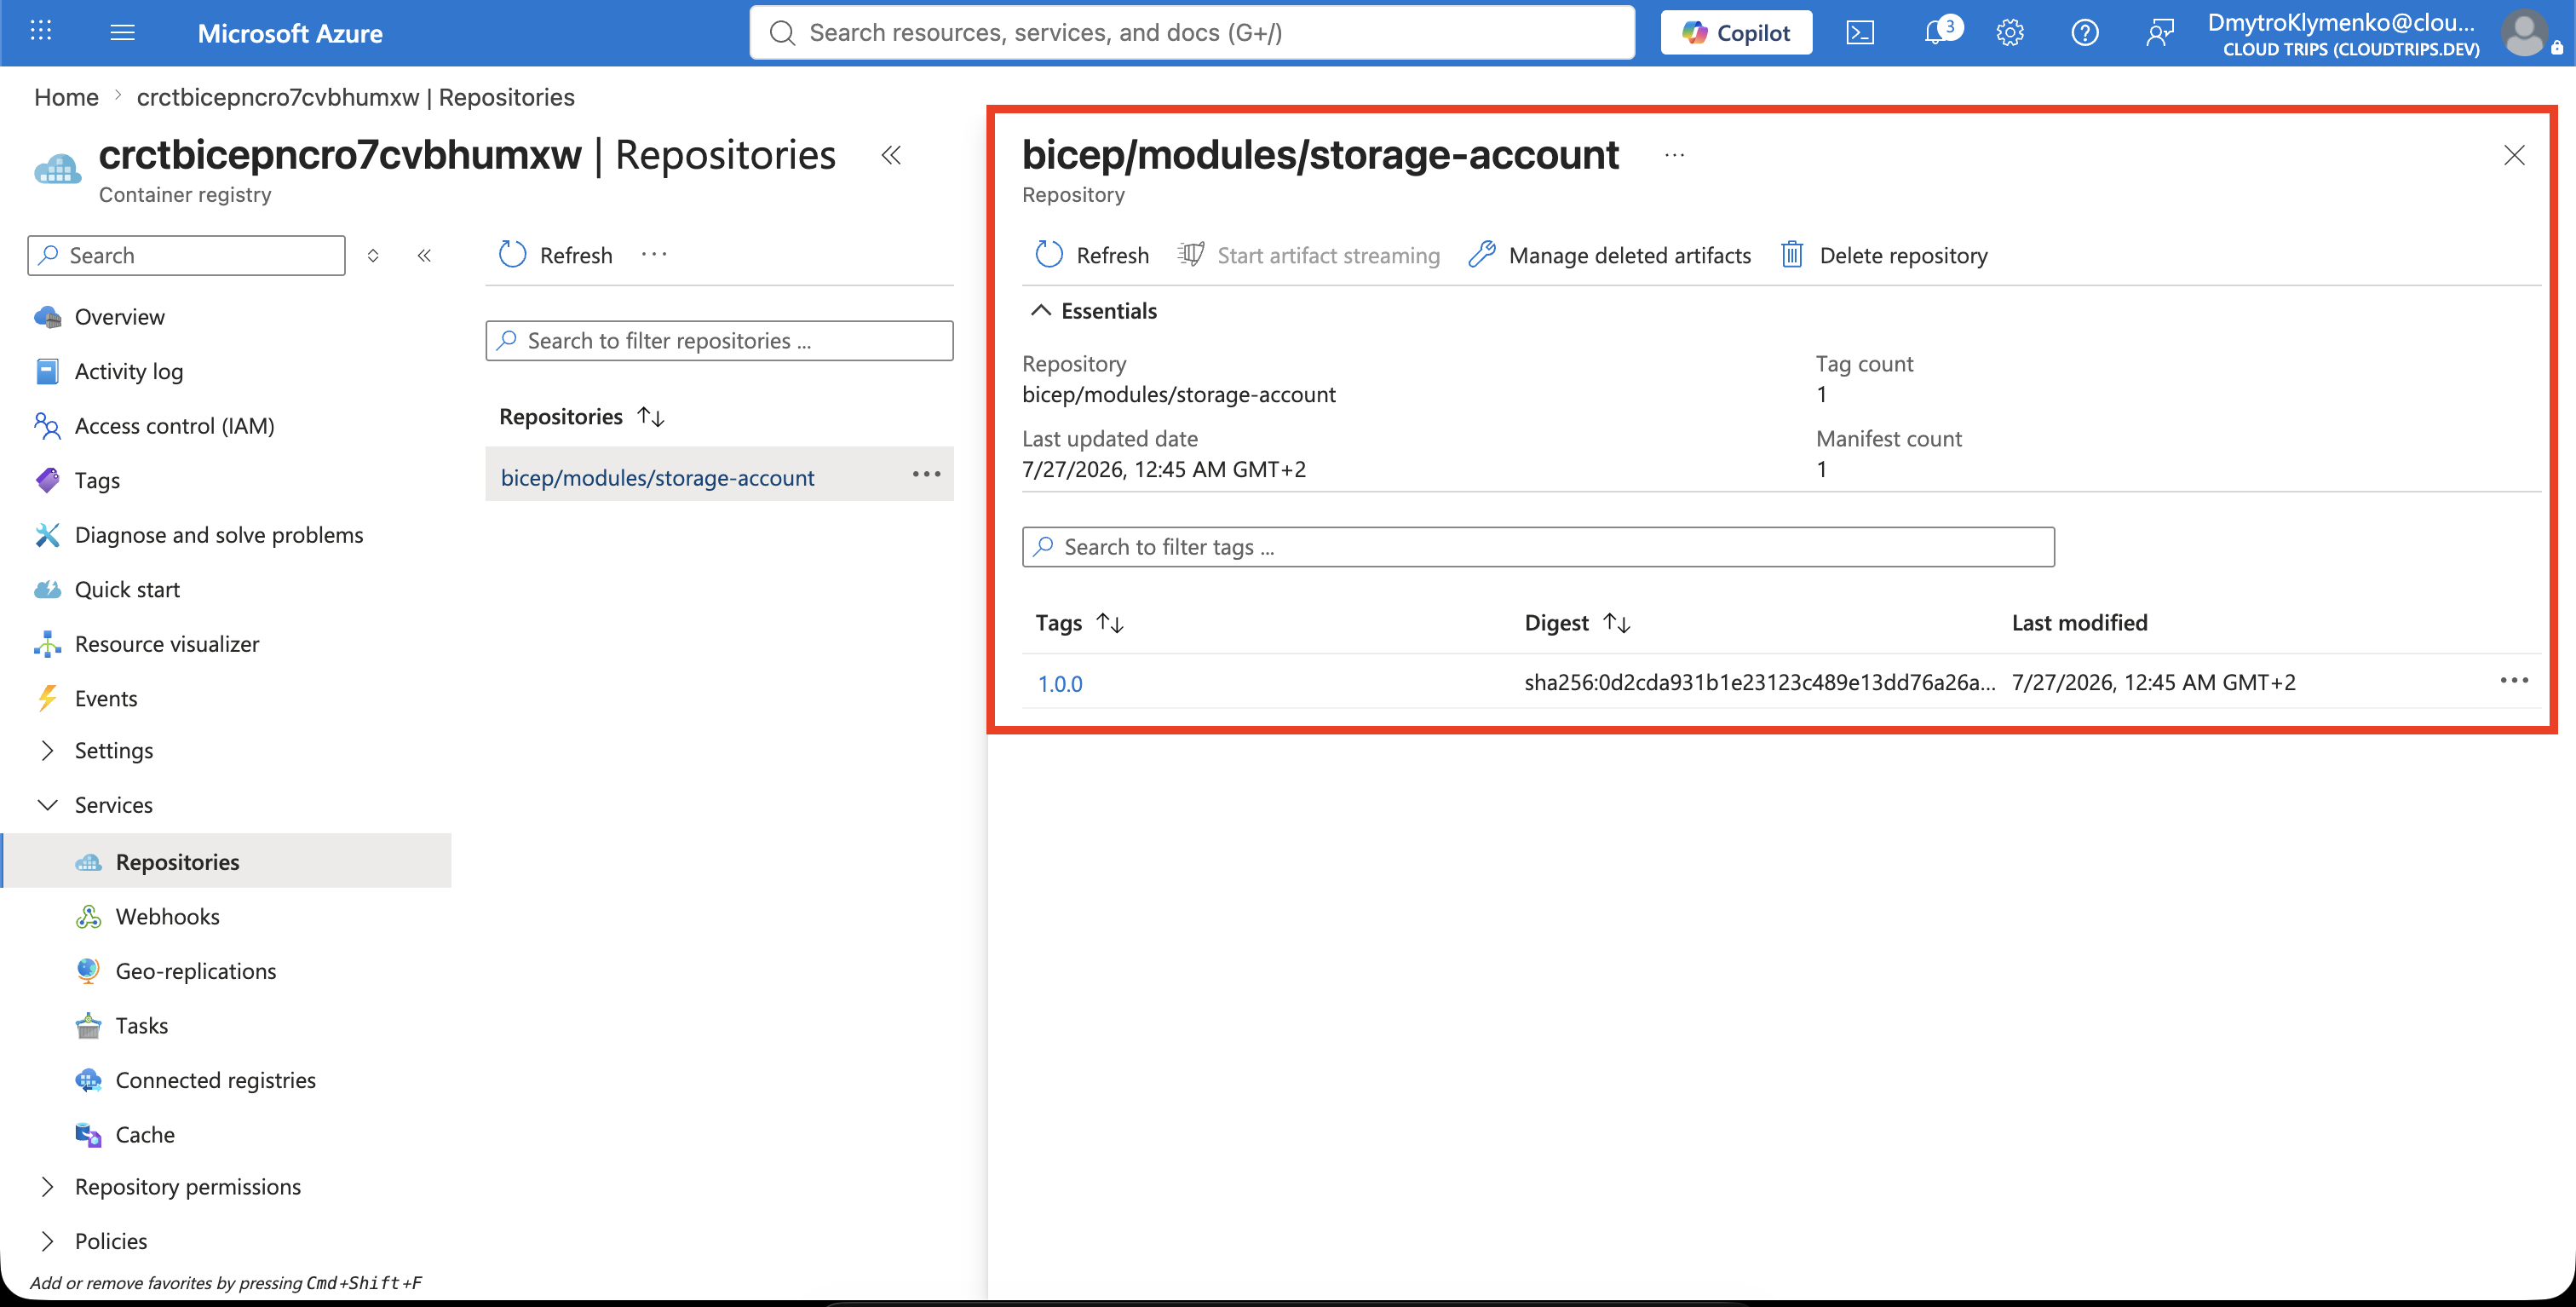This screenshot has height=1307, width=2576.
Task: Open tag 1.0.0
Action: pyautogui.click(x=1059, y=684)
